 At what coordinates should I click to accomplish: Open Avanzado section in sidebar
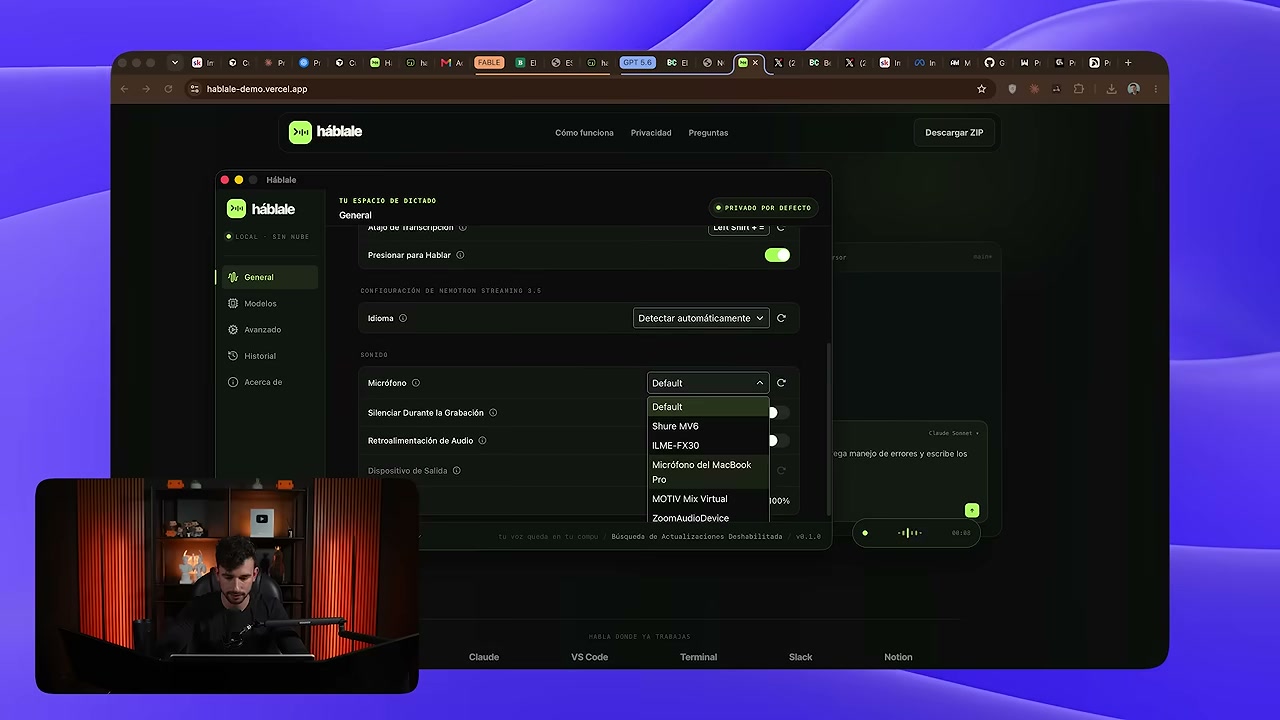pyautogui.click(x=270, y=329)
